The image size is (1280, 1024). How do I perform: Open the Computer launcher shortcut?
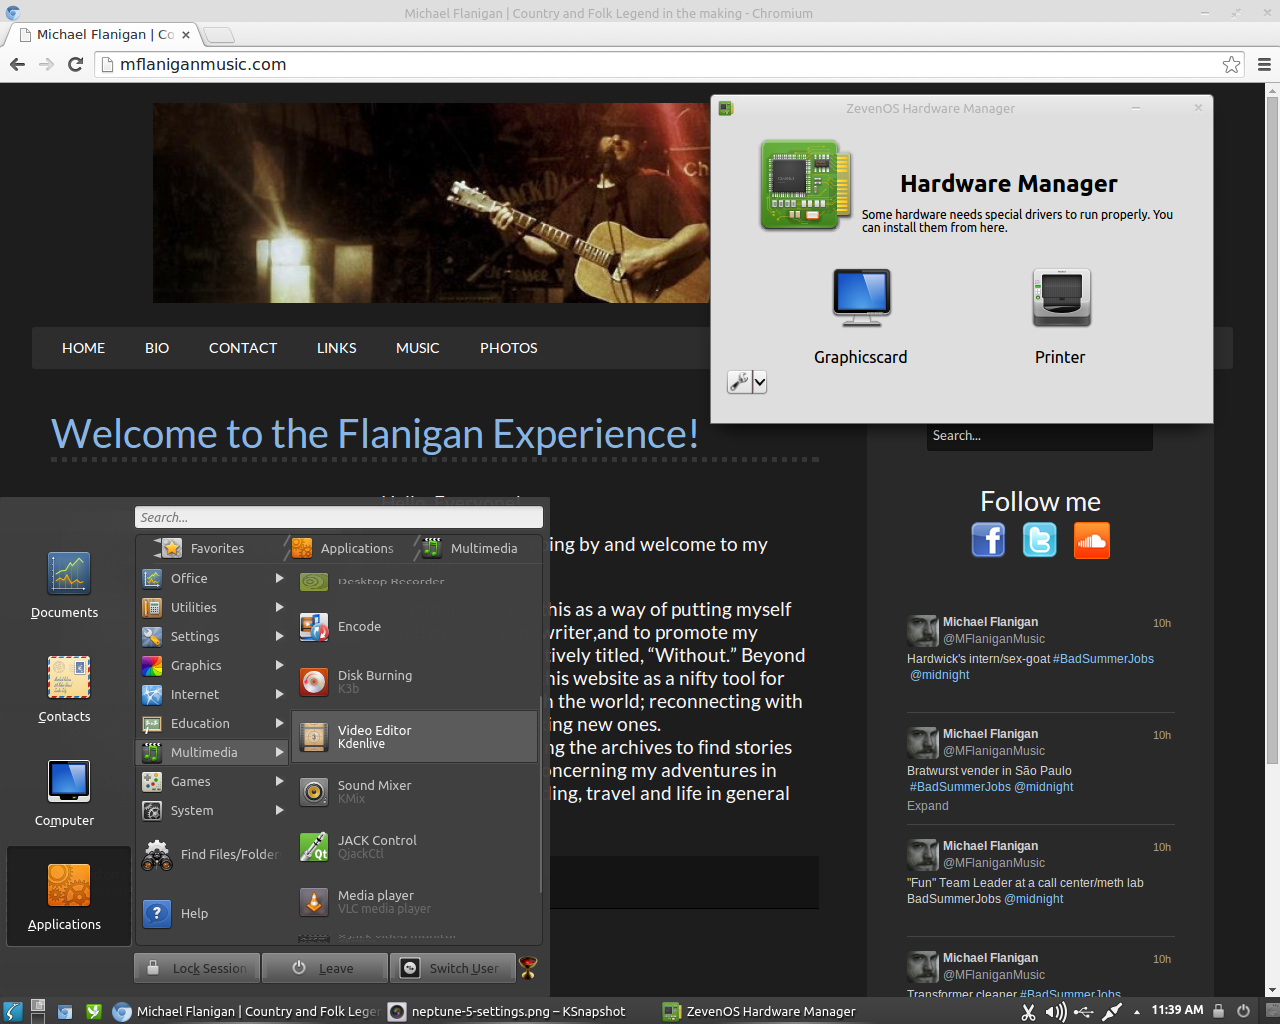pos(65,793)
